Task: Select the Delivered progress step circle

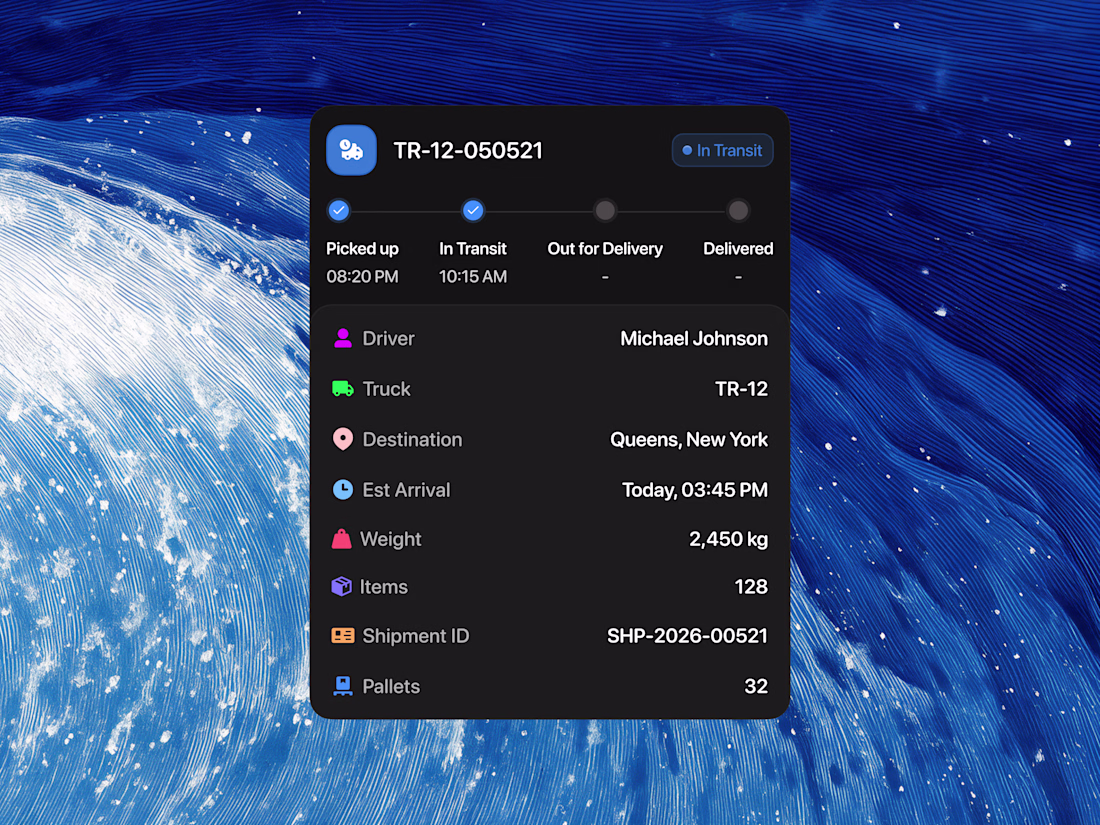Action: (x=738, y=210)
